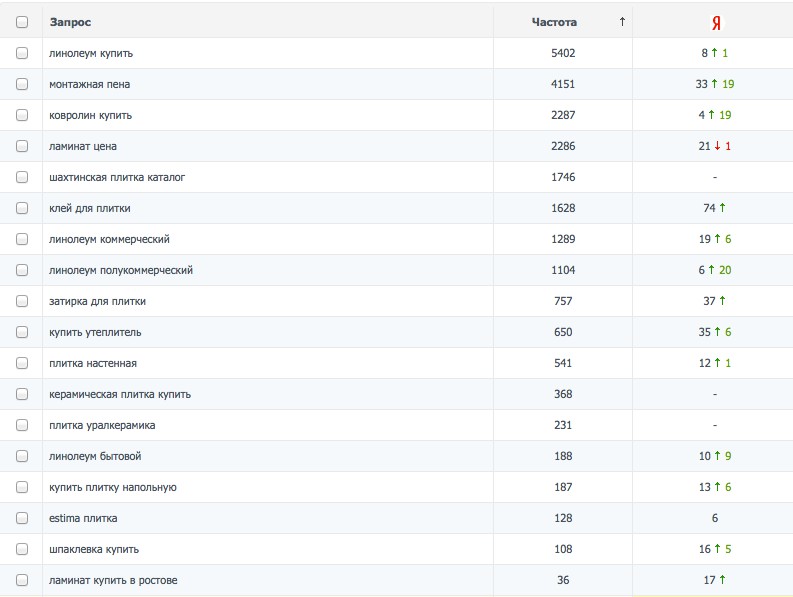Click the query купить утеплитель
Viewport: 793px width, 597px height.
point(95,332)
